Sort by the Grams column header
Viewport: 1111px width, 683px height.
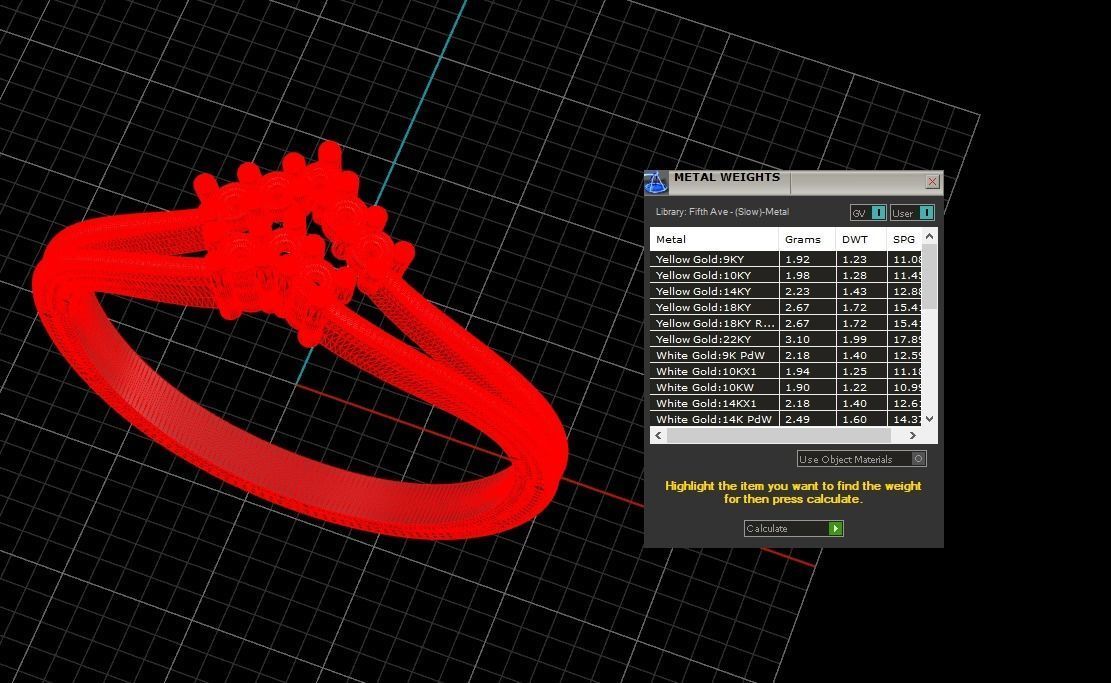(x=807, y=239)
